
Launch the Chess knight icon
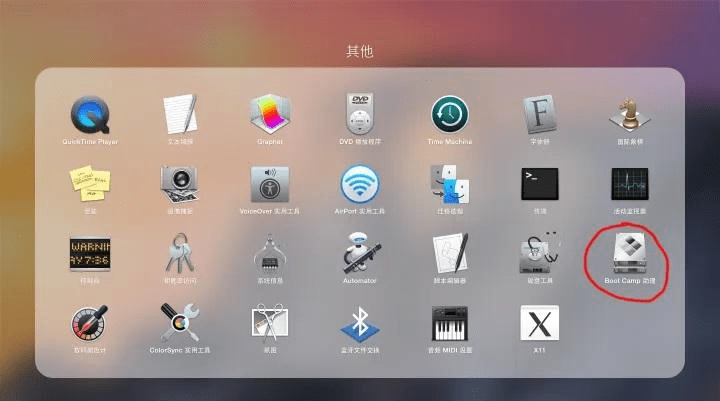(x=630, y=114)
